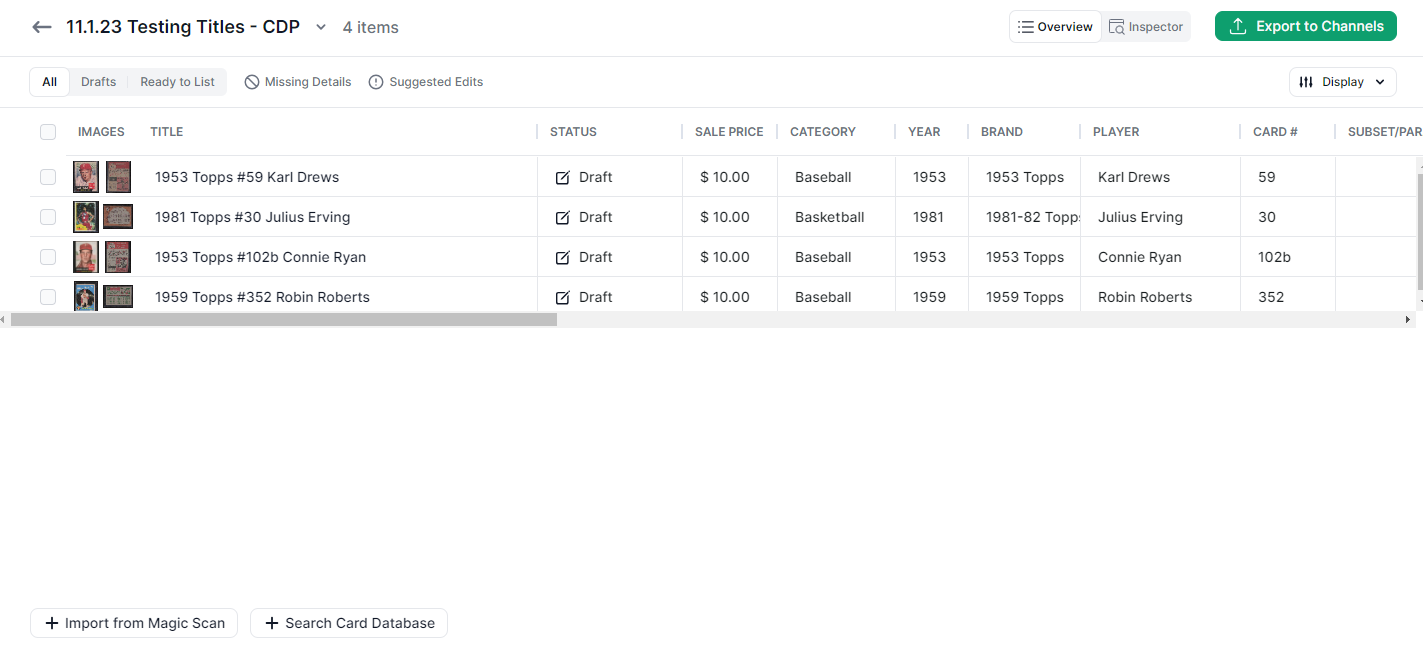1423x647 pixels.
Task: Filter by Missing Details
Action: tap(298, 82)
